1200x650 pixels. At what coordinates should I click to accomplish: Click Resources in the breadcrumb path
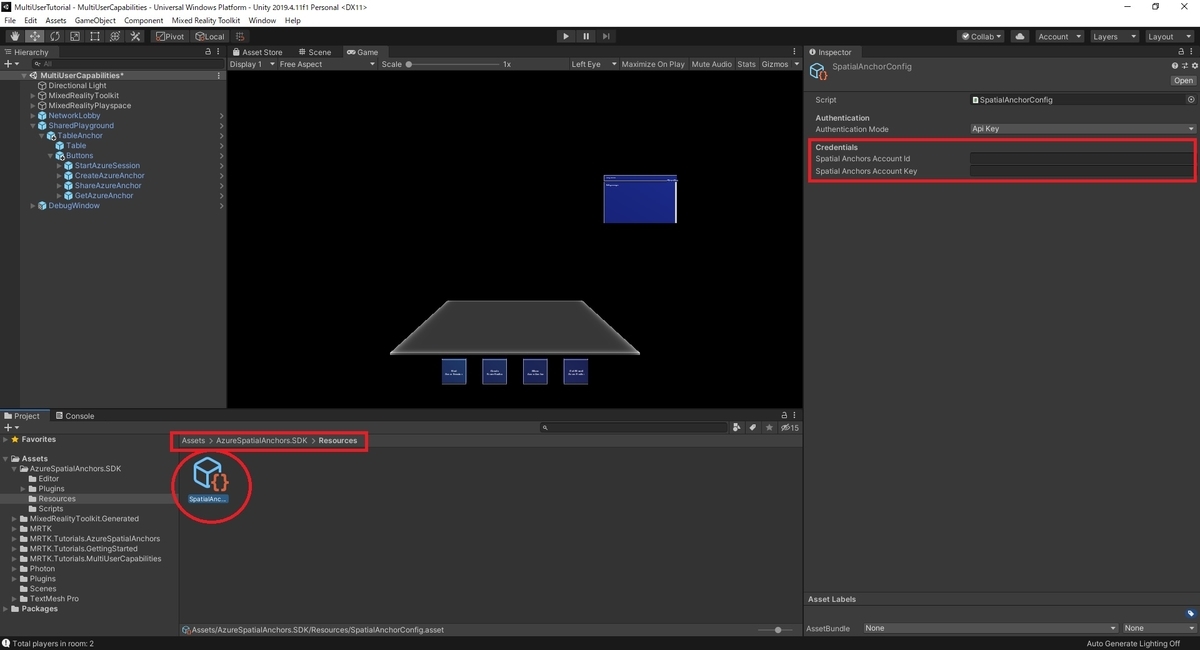338,441
